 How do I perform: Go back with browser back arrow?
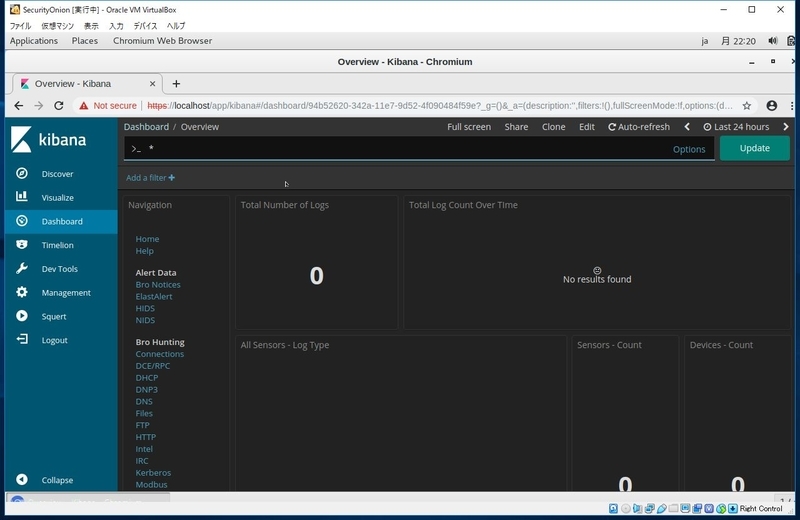pos(19,106)
